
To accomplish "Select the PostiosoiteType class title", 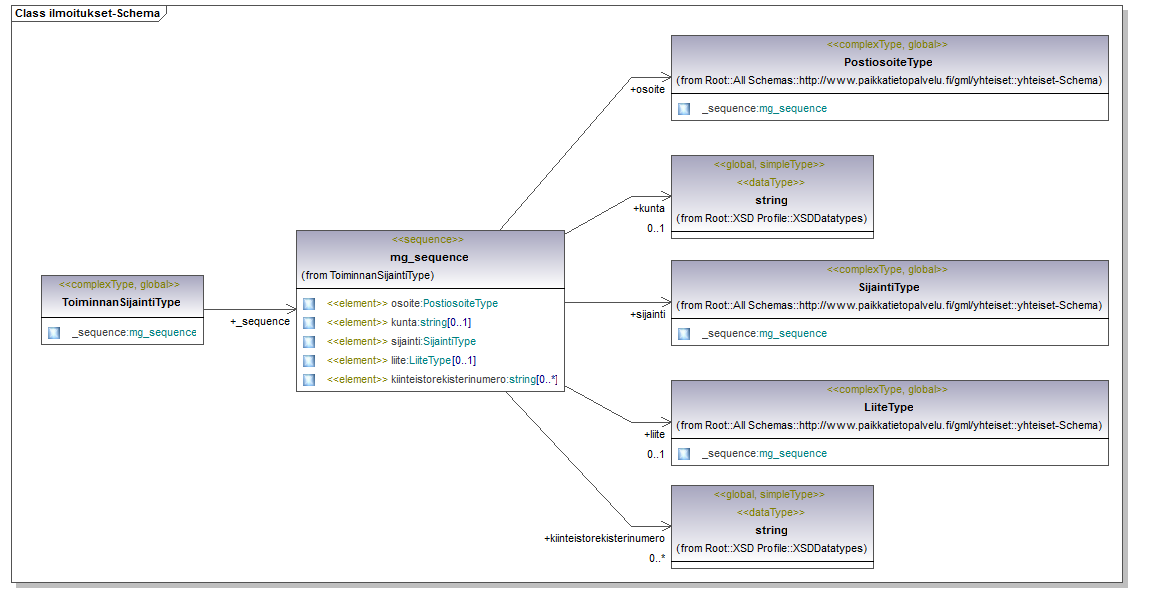I will (x=888, y=62).
